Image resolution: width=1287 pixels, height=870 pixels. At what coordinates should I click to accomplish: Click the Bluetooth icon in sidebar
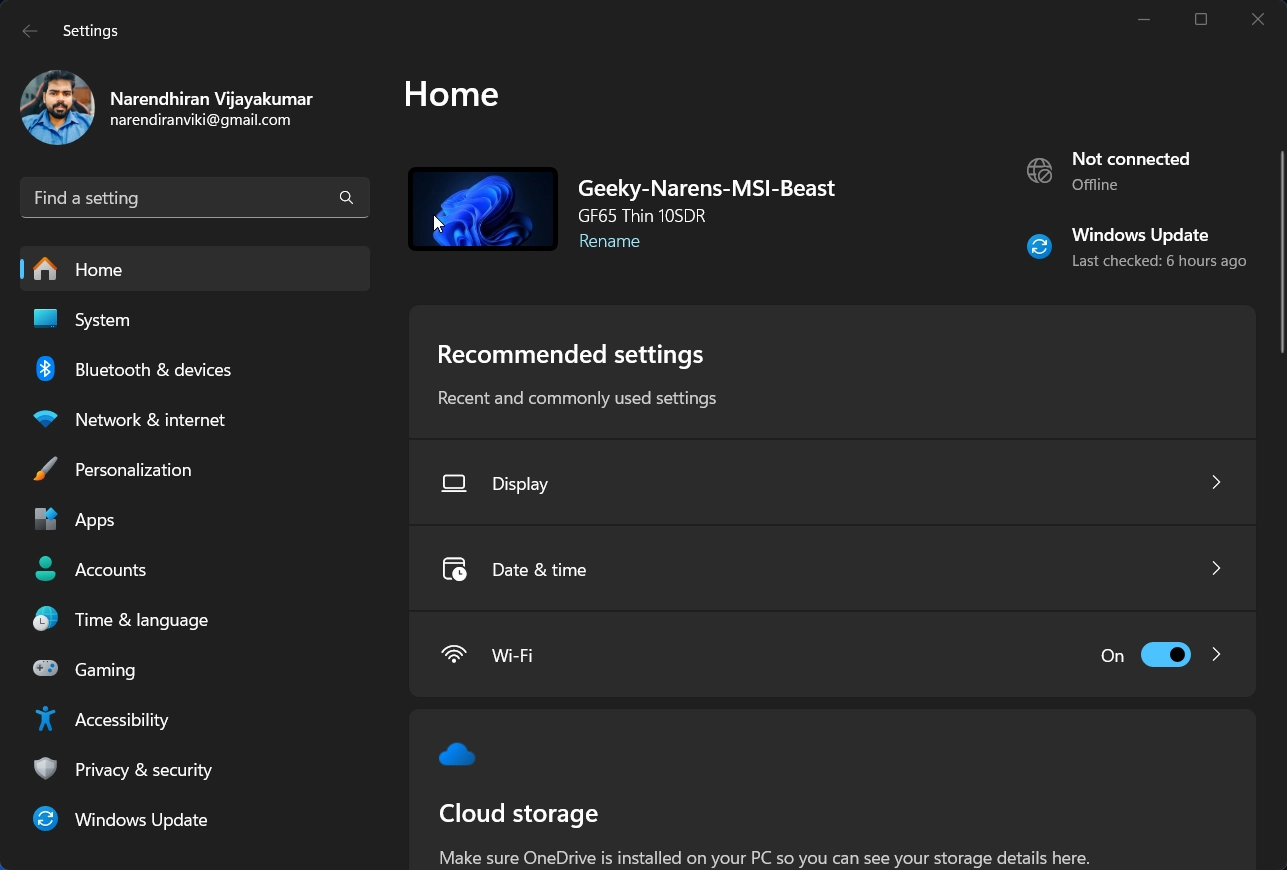[45, 369]
